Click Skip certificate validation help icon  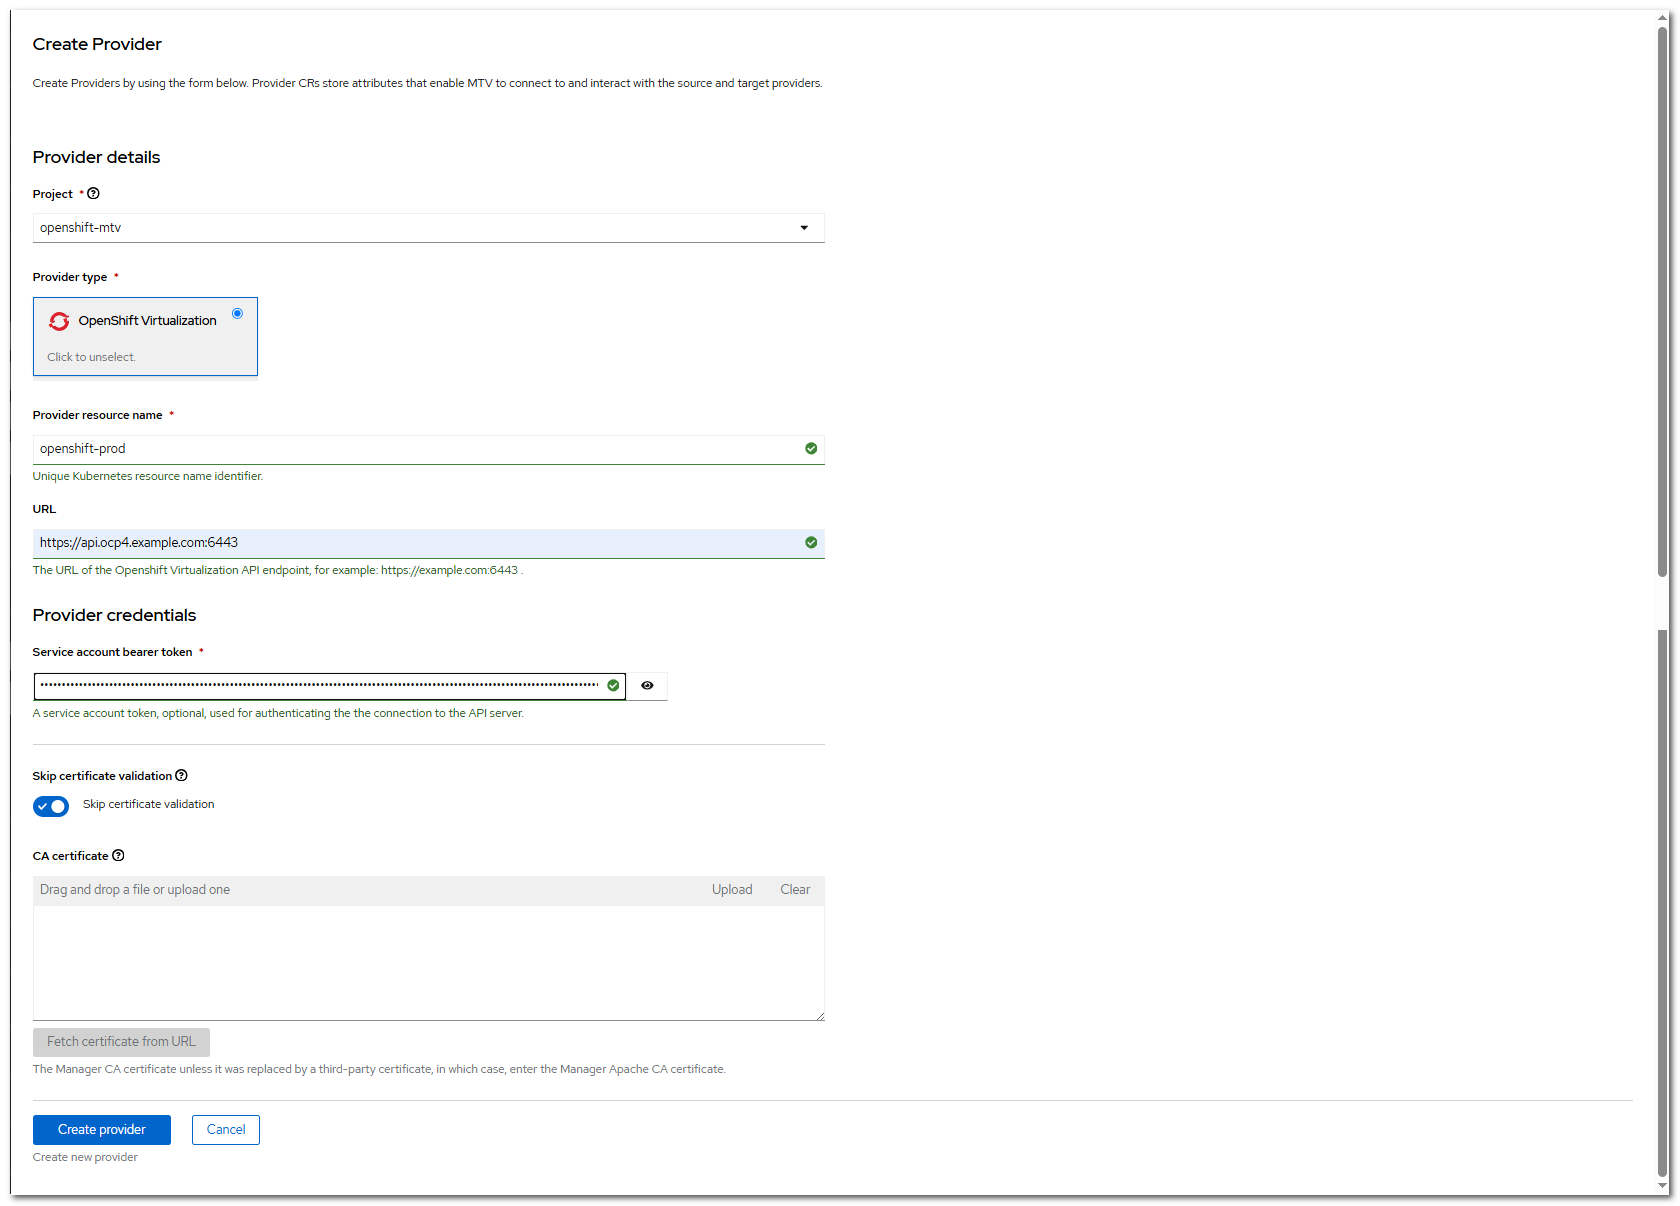click(181, 776)
